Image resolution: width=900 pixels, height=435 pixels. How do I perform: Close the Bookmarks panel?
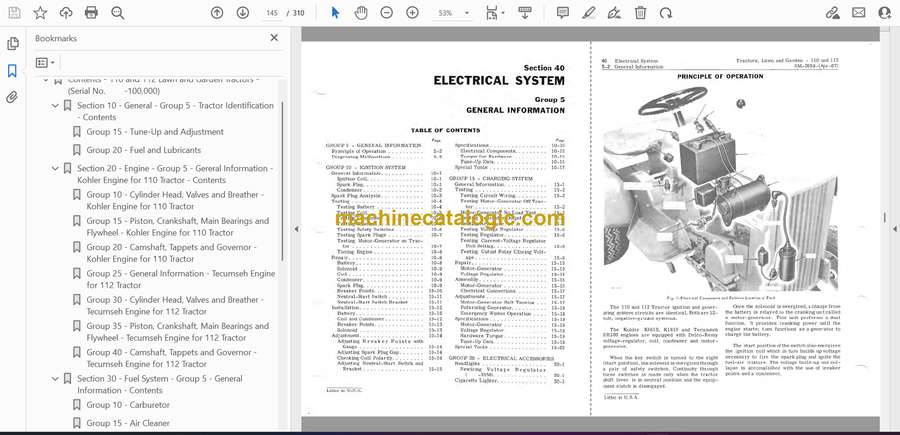pyautogui.click(x=274, y=38)
